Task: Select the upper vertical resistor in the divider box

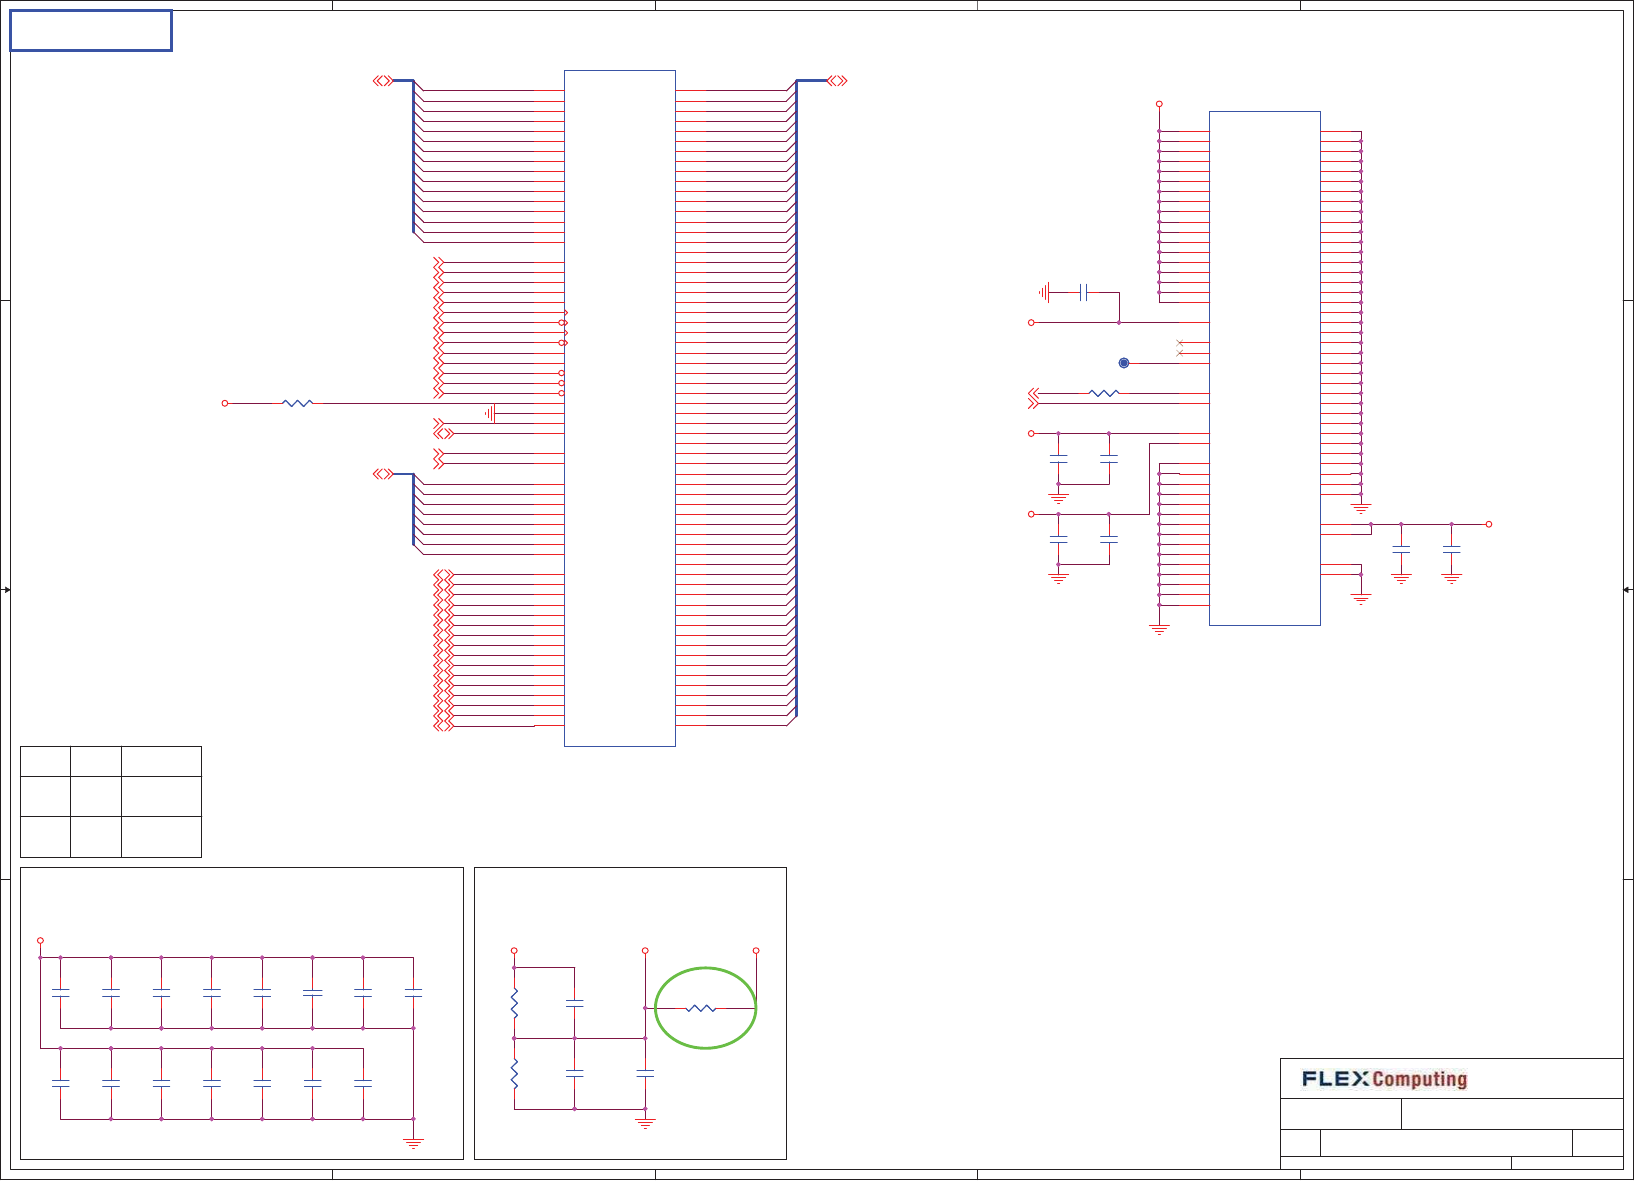Action: click(x=514, y=1003)
